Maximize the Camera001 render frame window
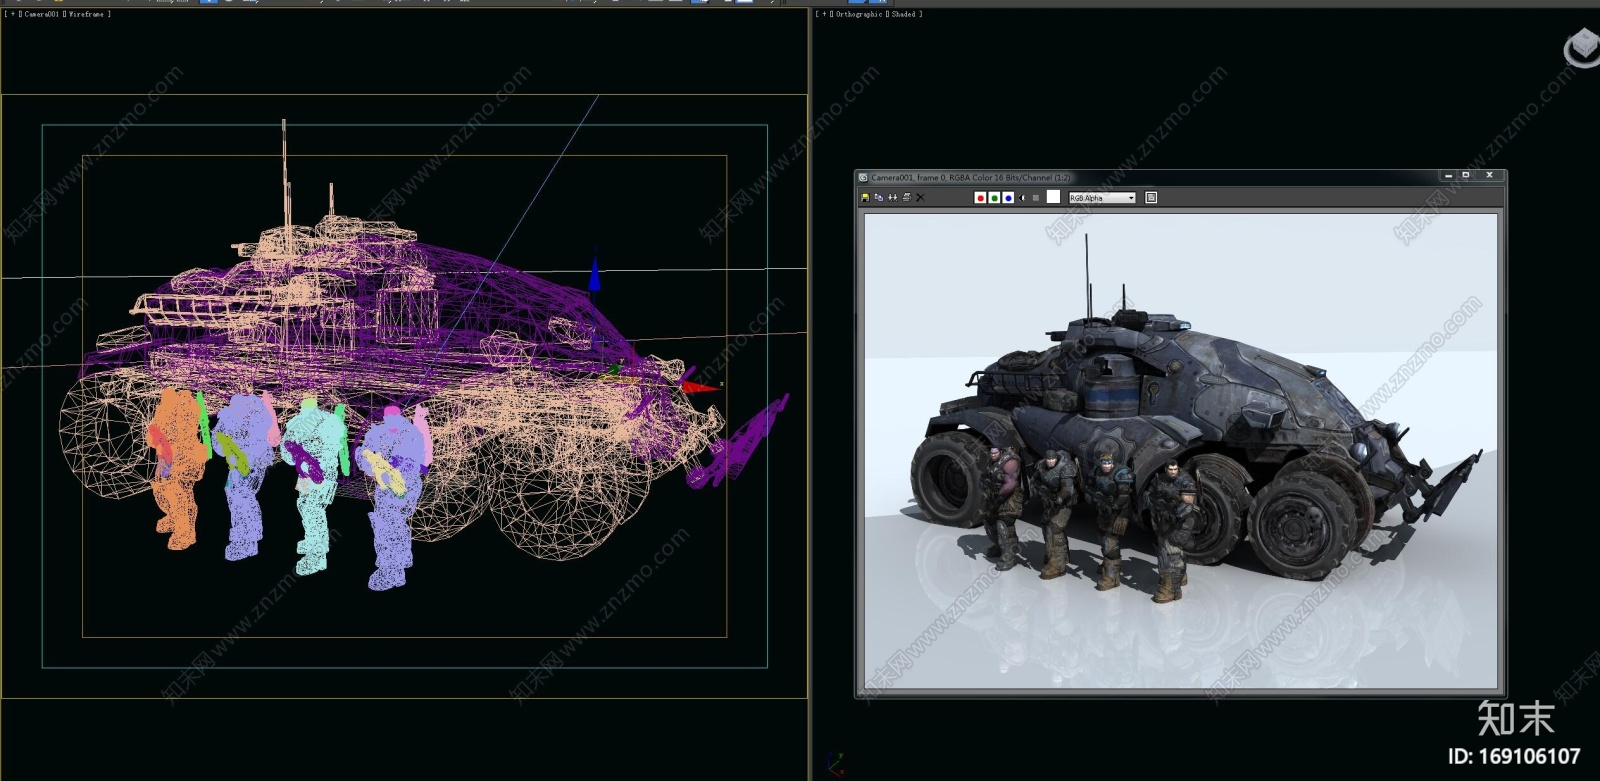 (x=1466, y=175)
